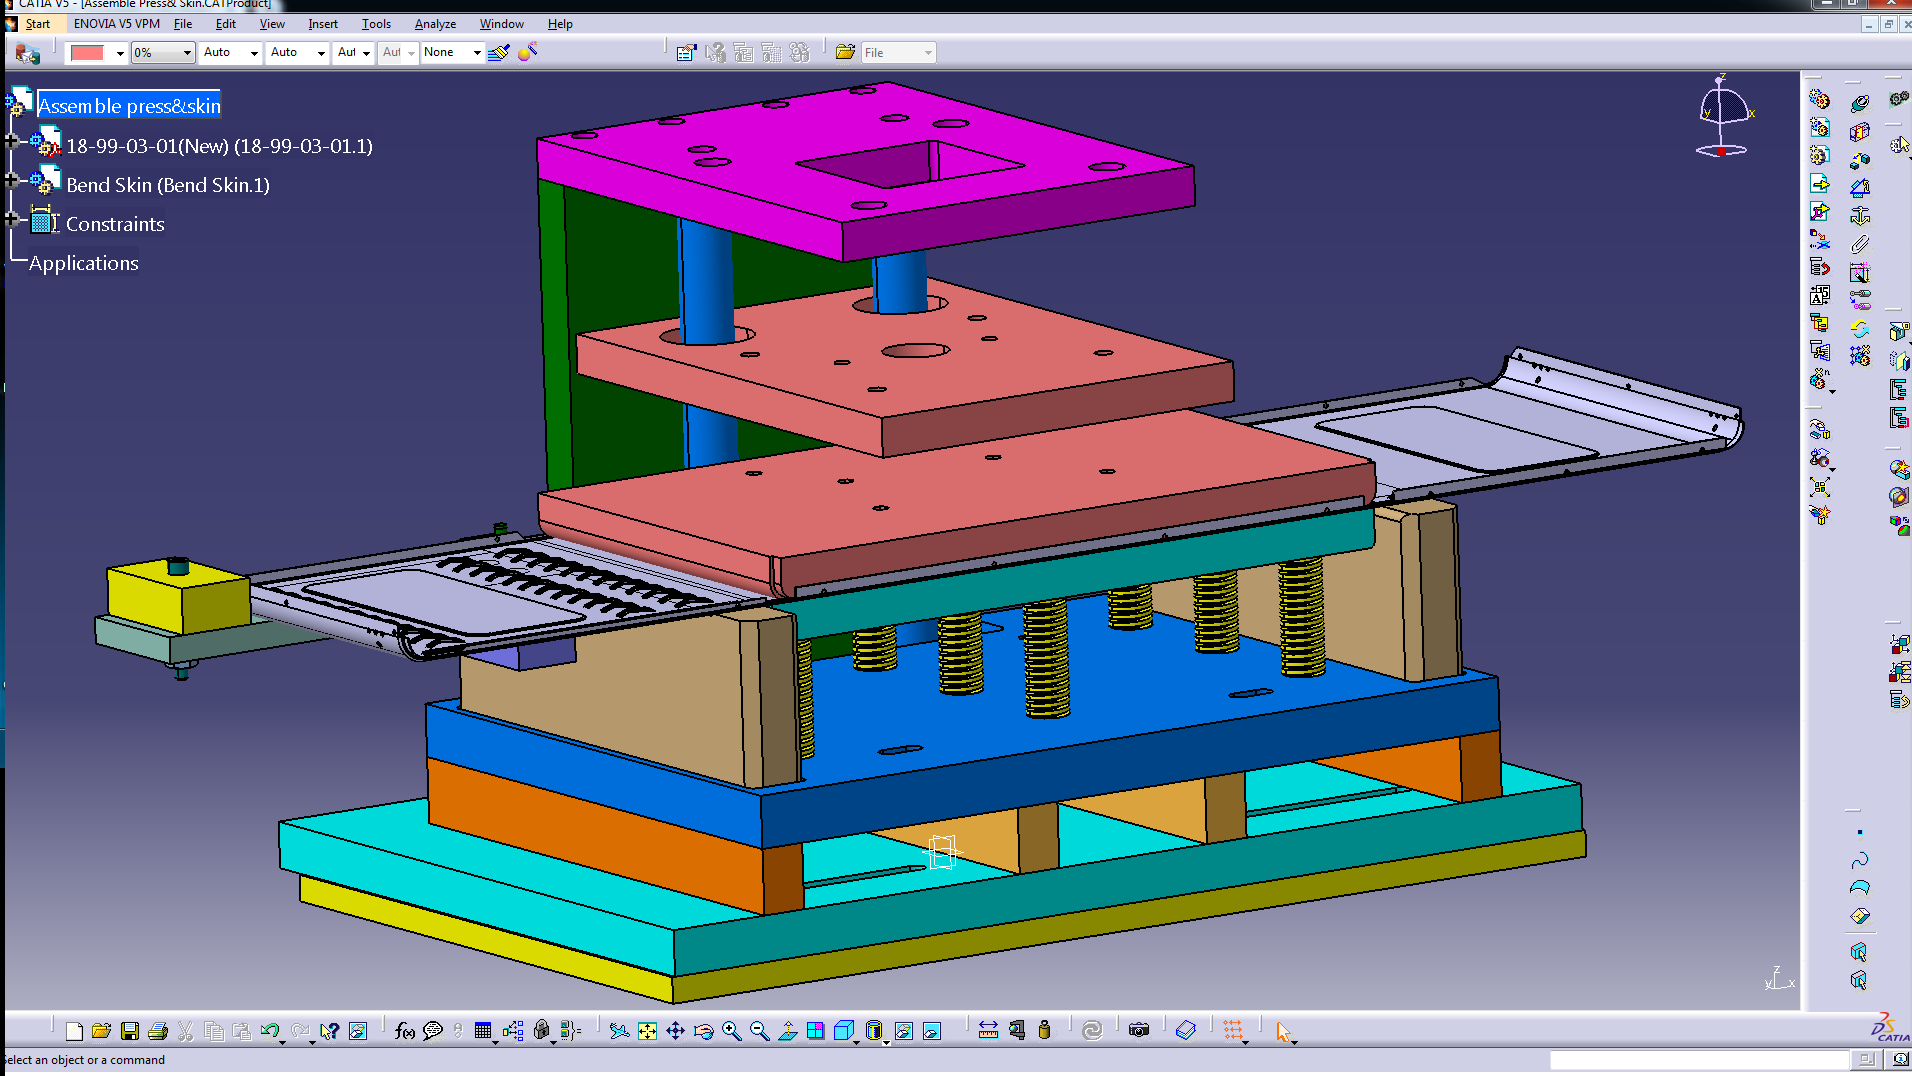Open the Insert menu
This screenshot has width=1912, height=1076.
pyautogui.click(x=323, y=24)
